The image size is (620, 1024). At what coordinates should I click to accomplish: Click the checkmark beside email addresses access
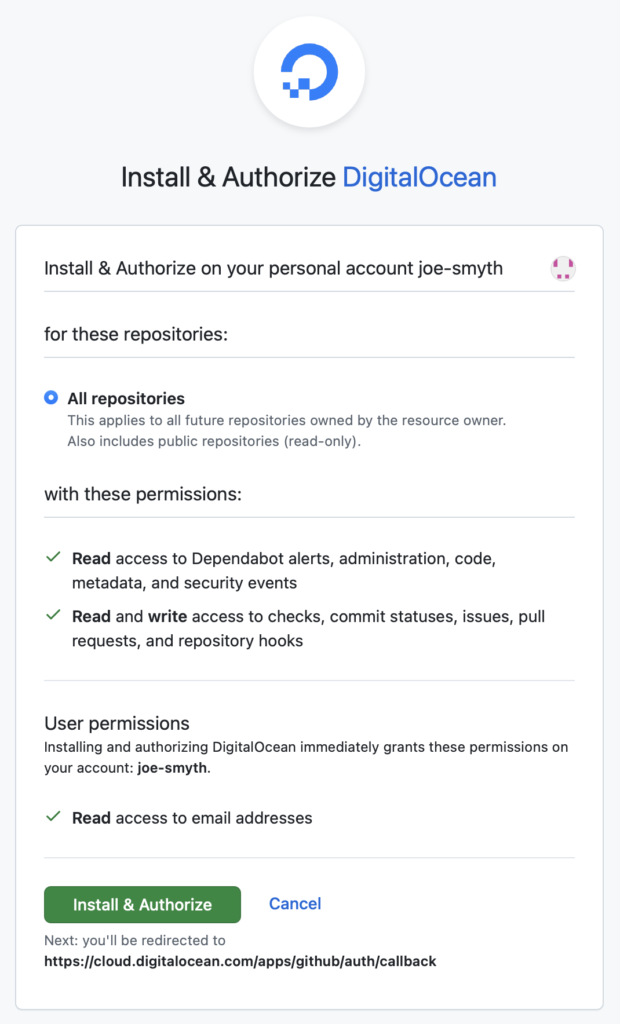(54, 816)
